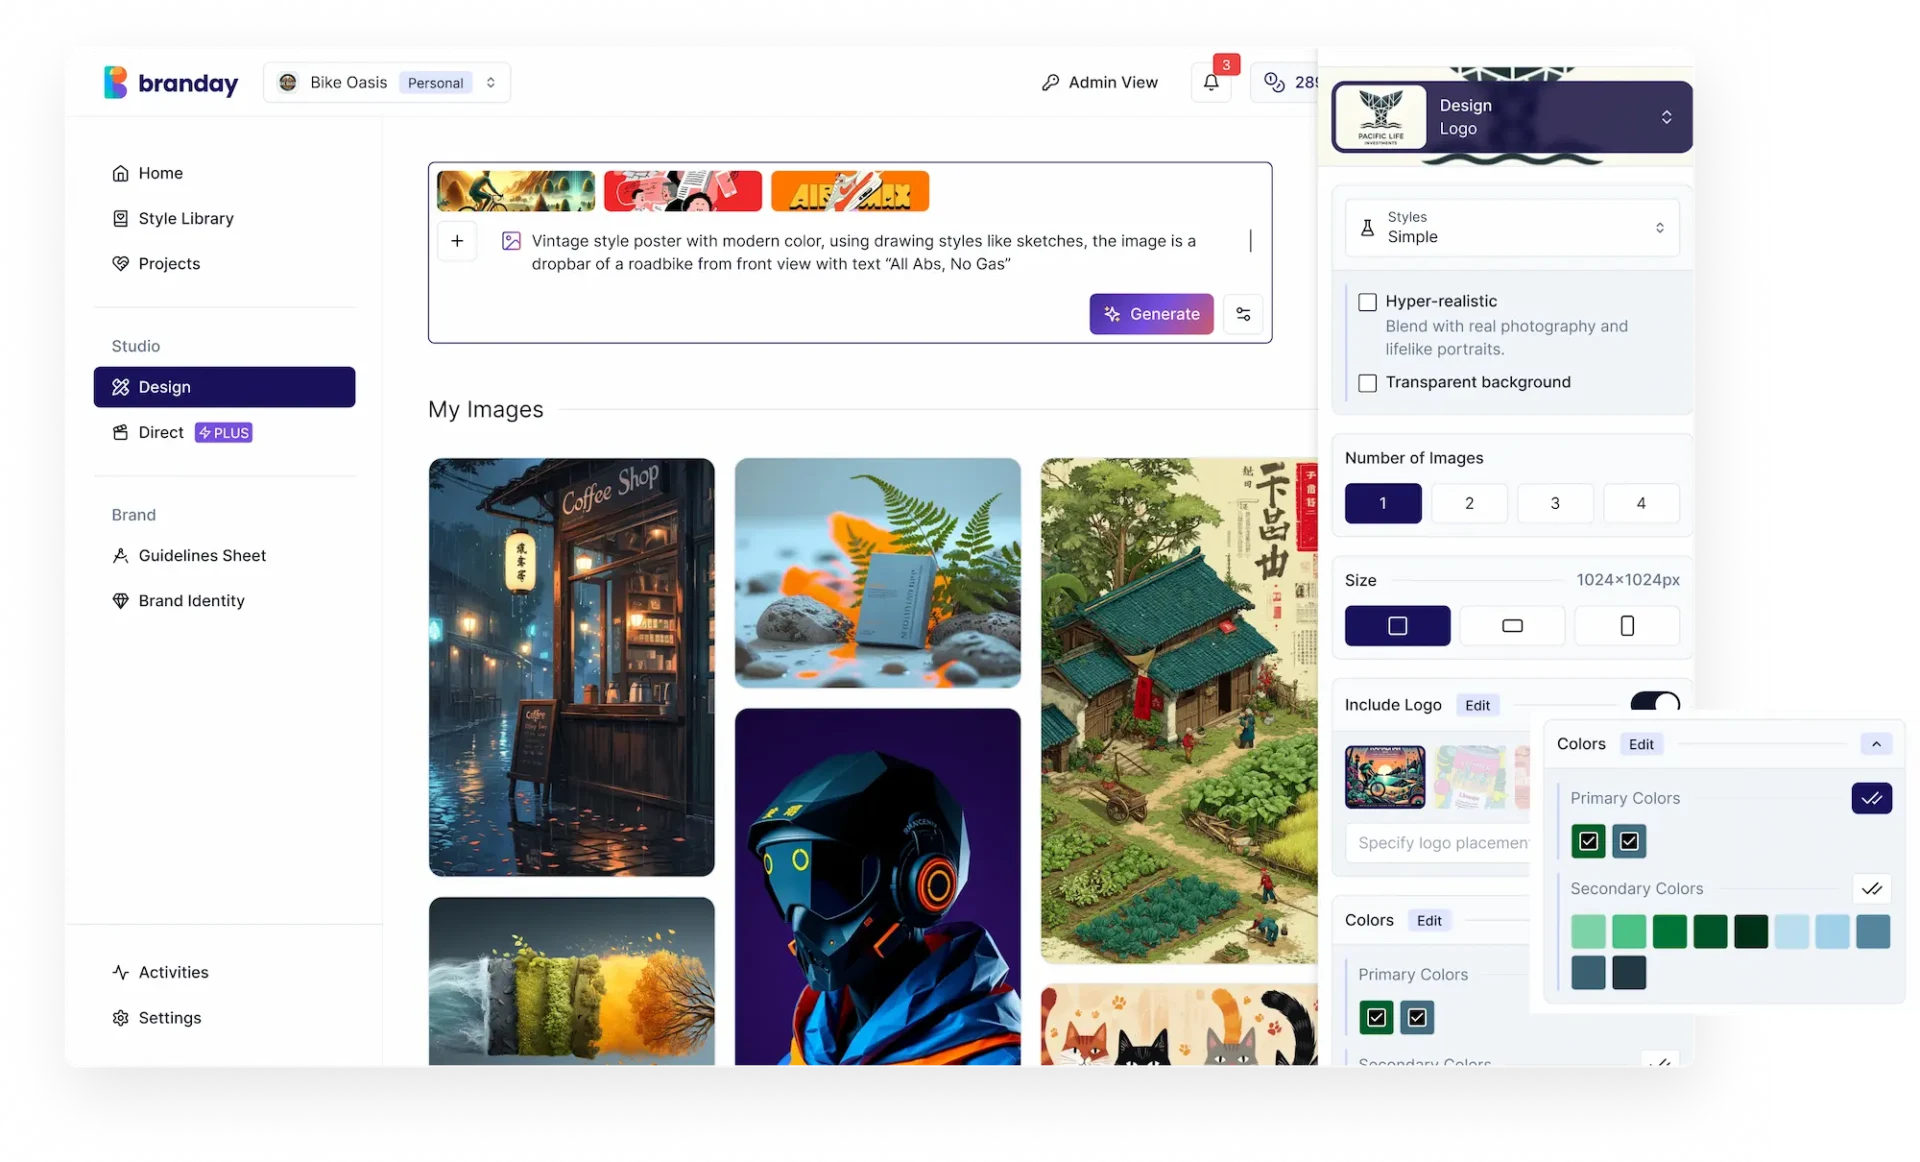
Task: Click the prompt text input area
Action: 865,252
